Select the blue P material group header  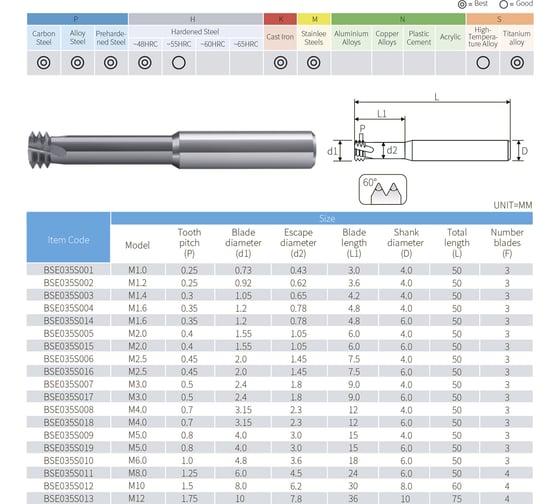tap(78, 19)
